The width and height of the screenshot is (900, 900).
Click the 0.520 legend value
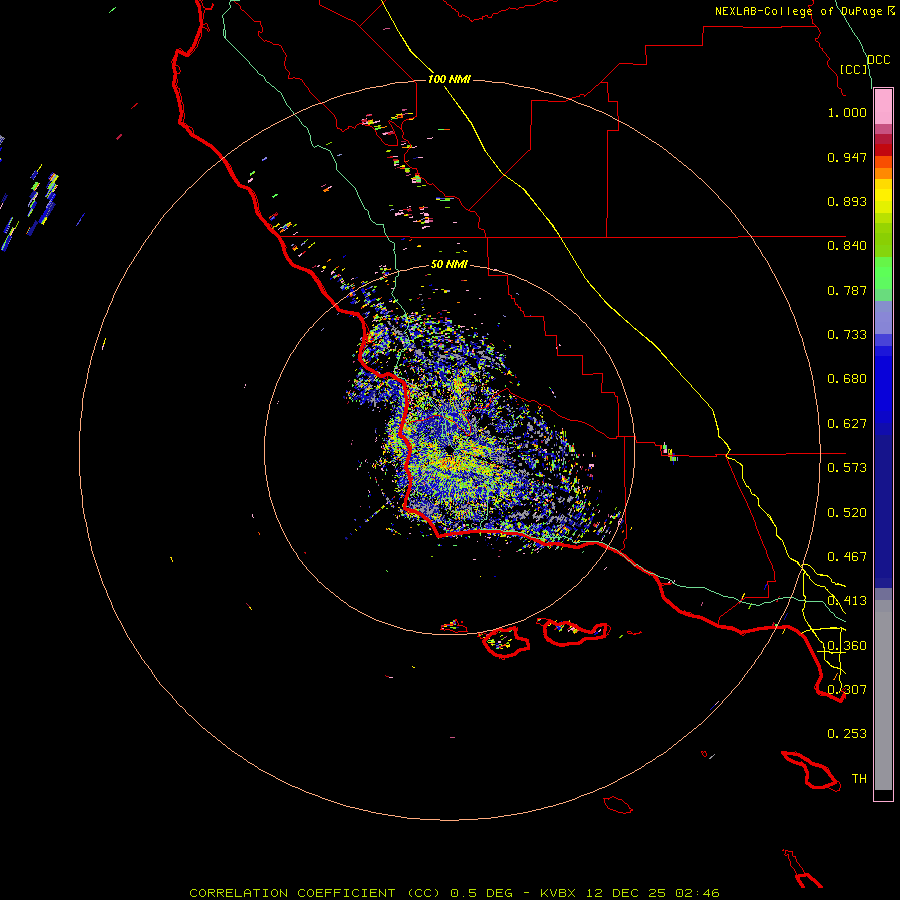847,513
